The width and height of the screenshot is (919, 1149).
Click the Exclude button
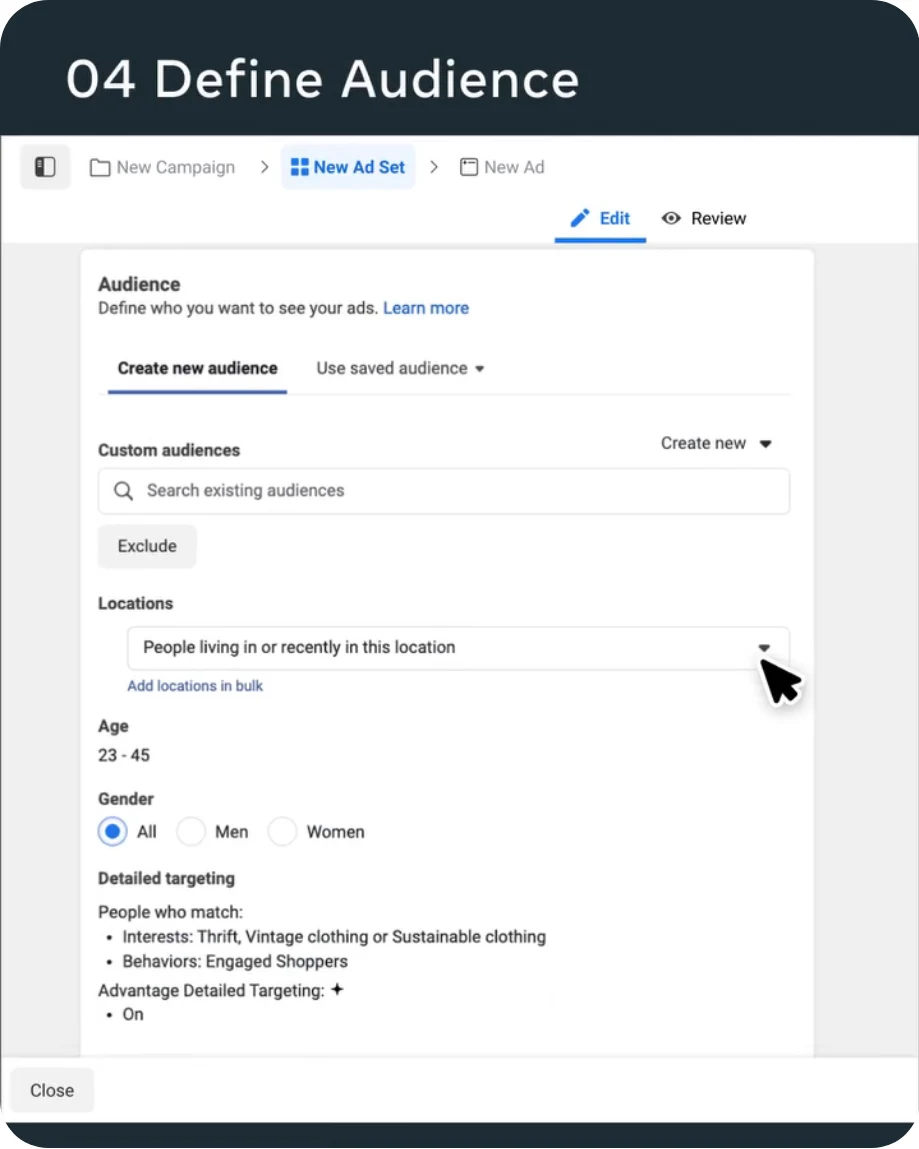click(x=147, y=546)
